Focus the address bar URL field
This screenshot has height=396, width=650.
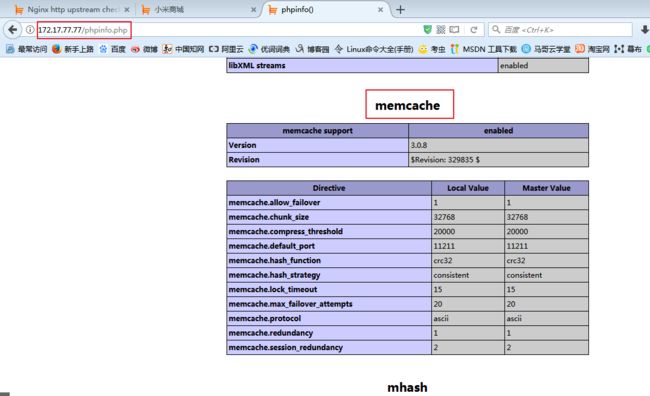click(228, 30)
